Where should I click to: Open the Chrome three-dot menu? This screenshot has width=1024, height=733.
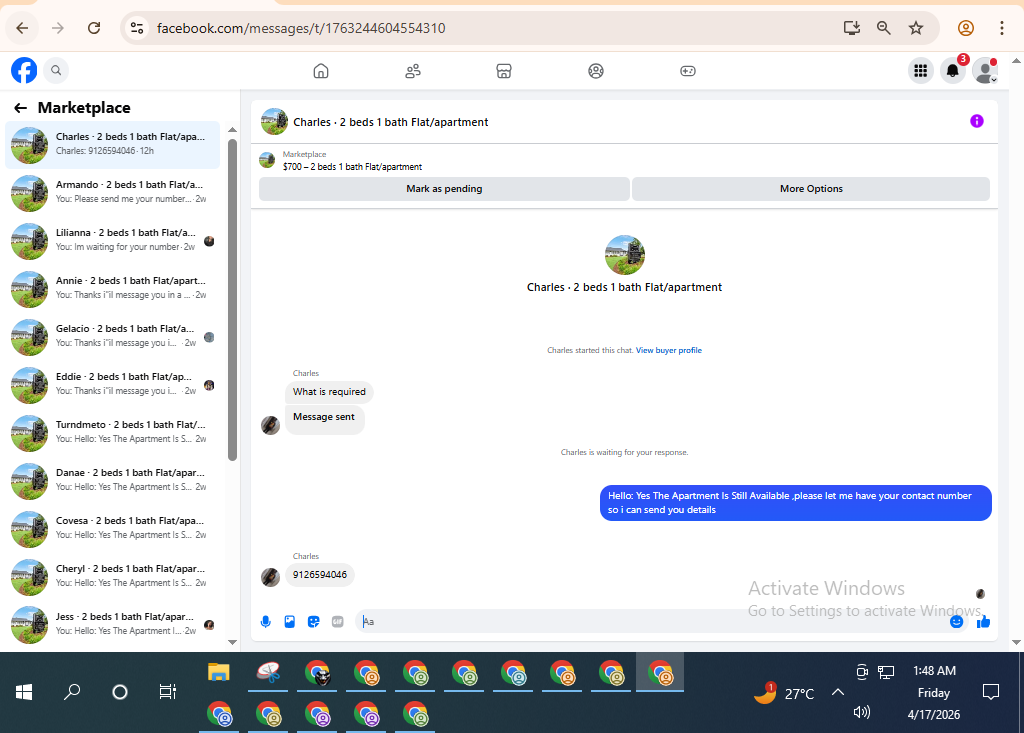(1002, 28)
